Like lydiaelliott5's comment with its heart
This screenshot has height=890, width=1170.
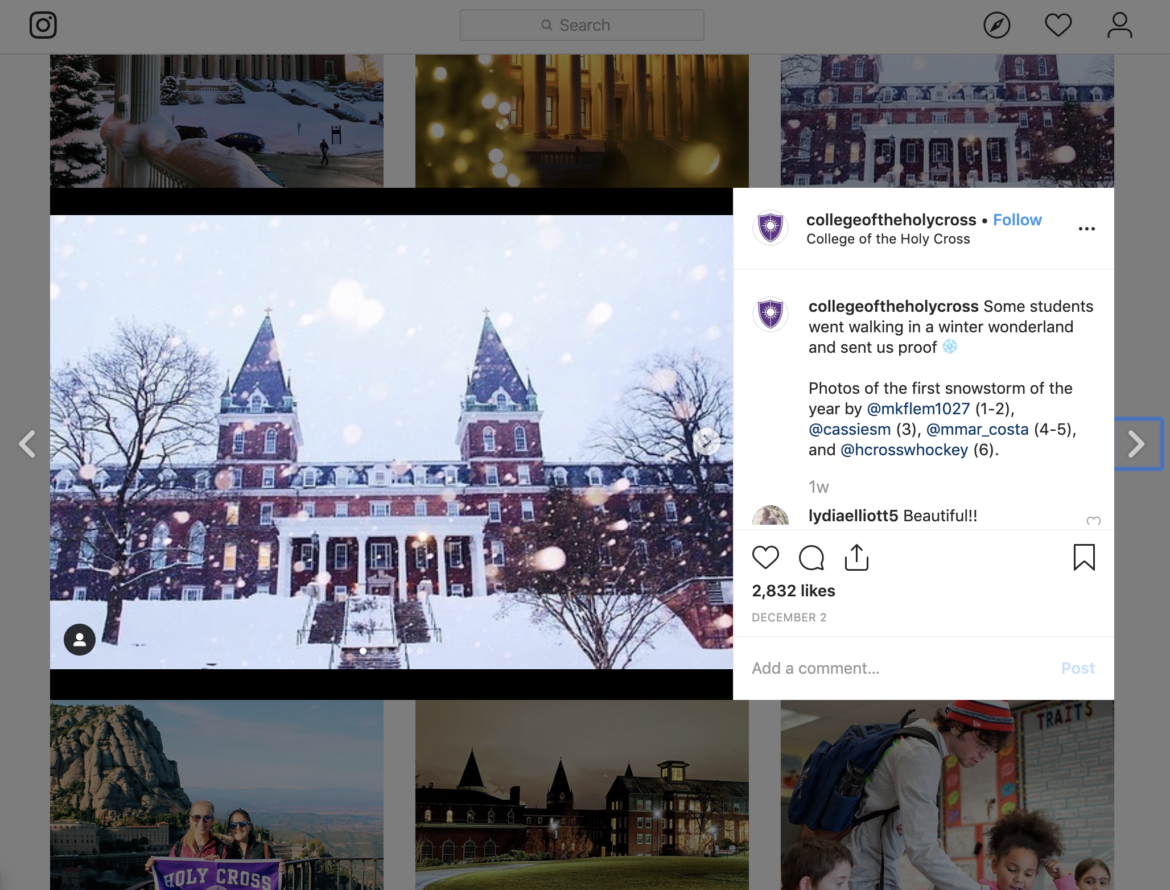(1093, 522)
